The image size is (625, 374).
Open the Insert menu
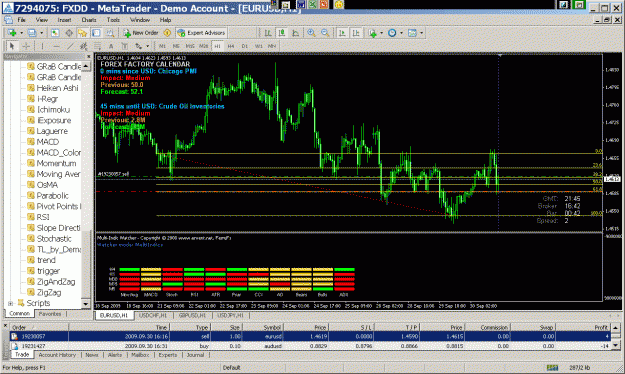pos(65,20)
